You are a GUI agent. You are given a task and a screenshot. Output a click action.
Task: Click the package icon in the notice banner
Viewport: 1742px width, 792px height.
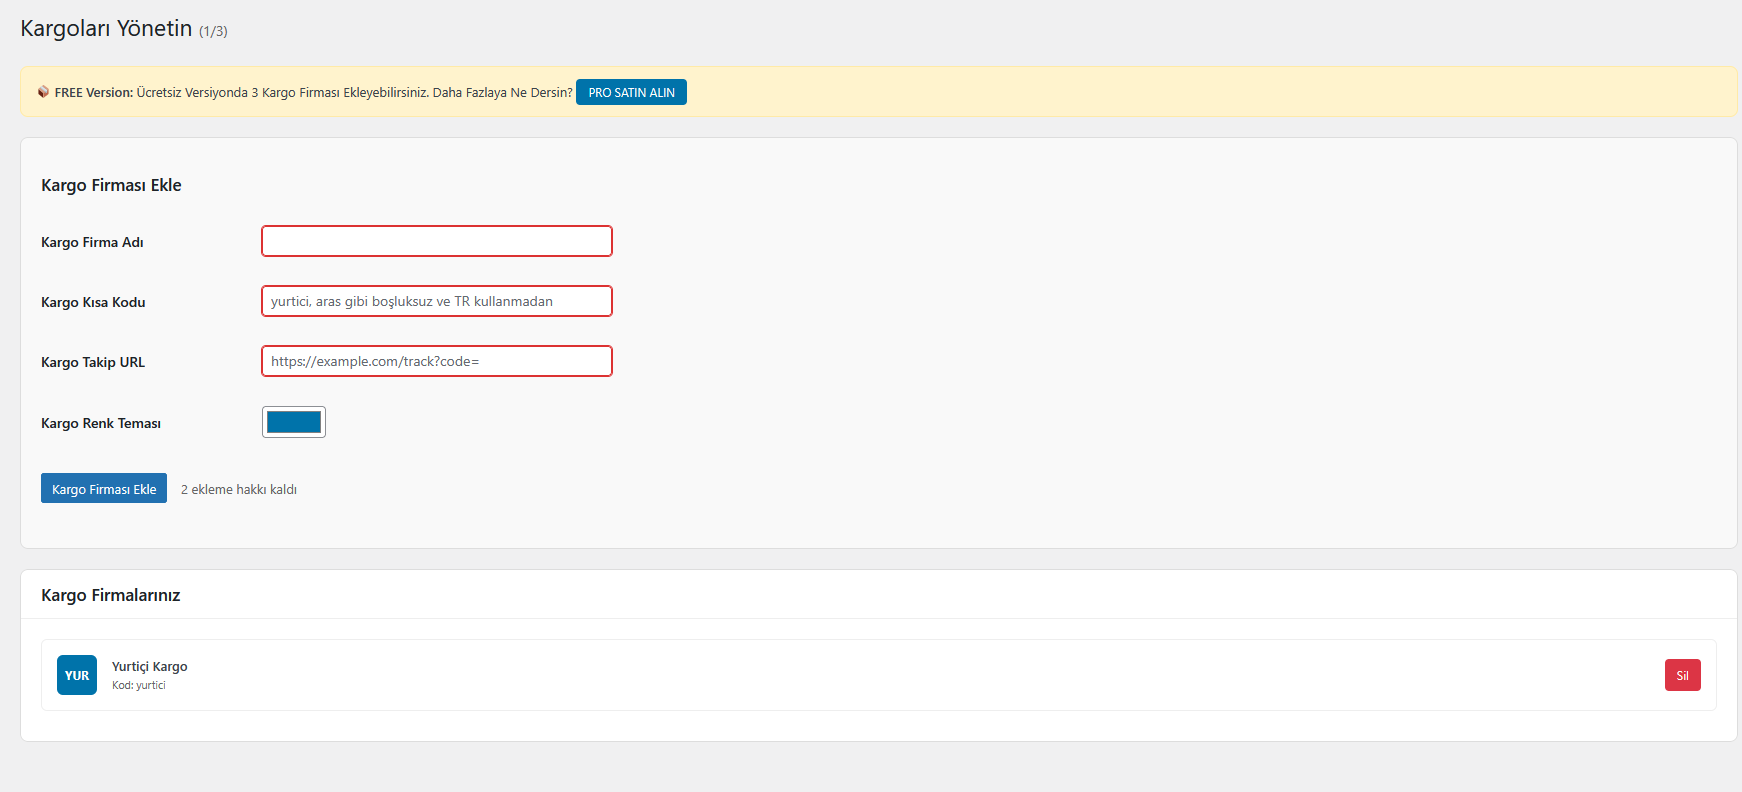(x=43, y=92)
